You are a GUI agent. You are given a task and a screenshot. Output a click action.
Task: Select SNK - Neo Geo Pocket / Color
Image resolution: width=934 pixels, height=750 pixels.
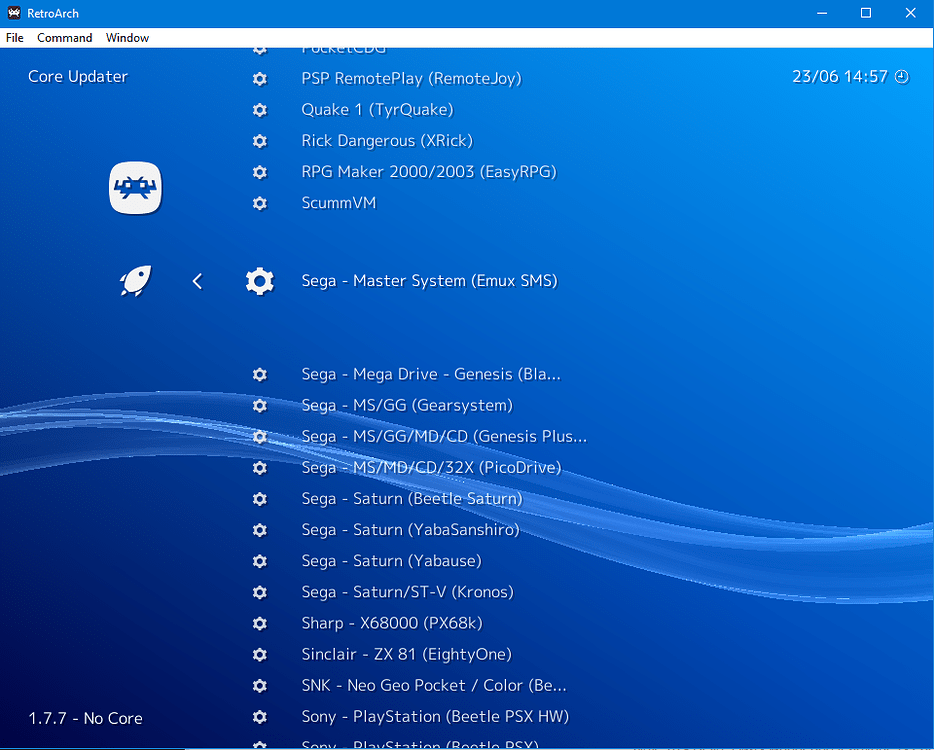434,685
